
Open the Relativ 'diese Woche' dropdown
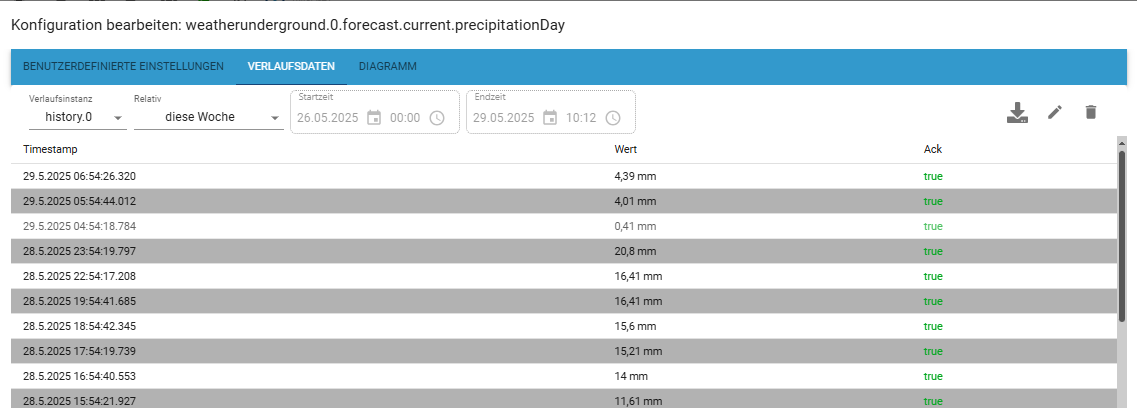click(209, 117)
